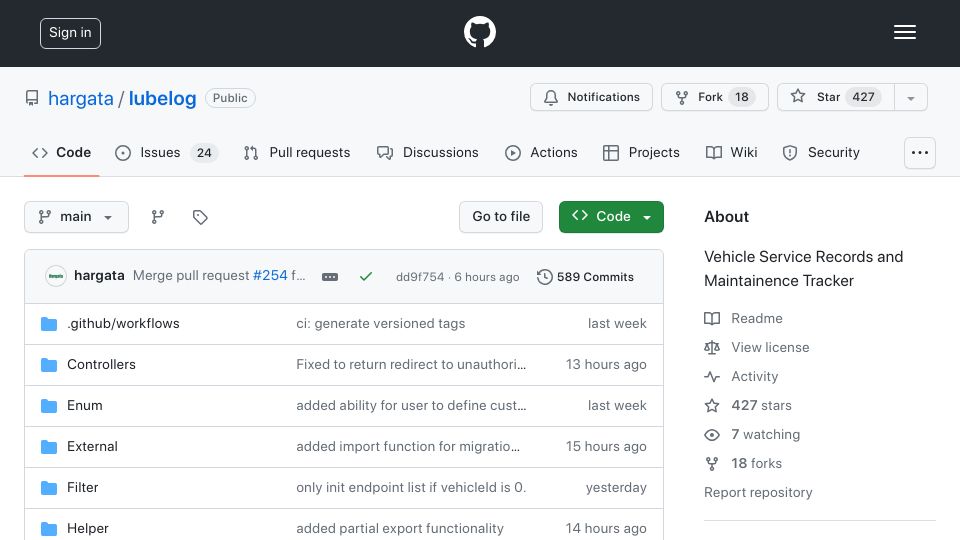Image resolution: width=960 pixels, height=540 pixels.
Task: View branches using the branch icon
Action: [158, 217]
